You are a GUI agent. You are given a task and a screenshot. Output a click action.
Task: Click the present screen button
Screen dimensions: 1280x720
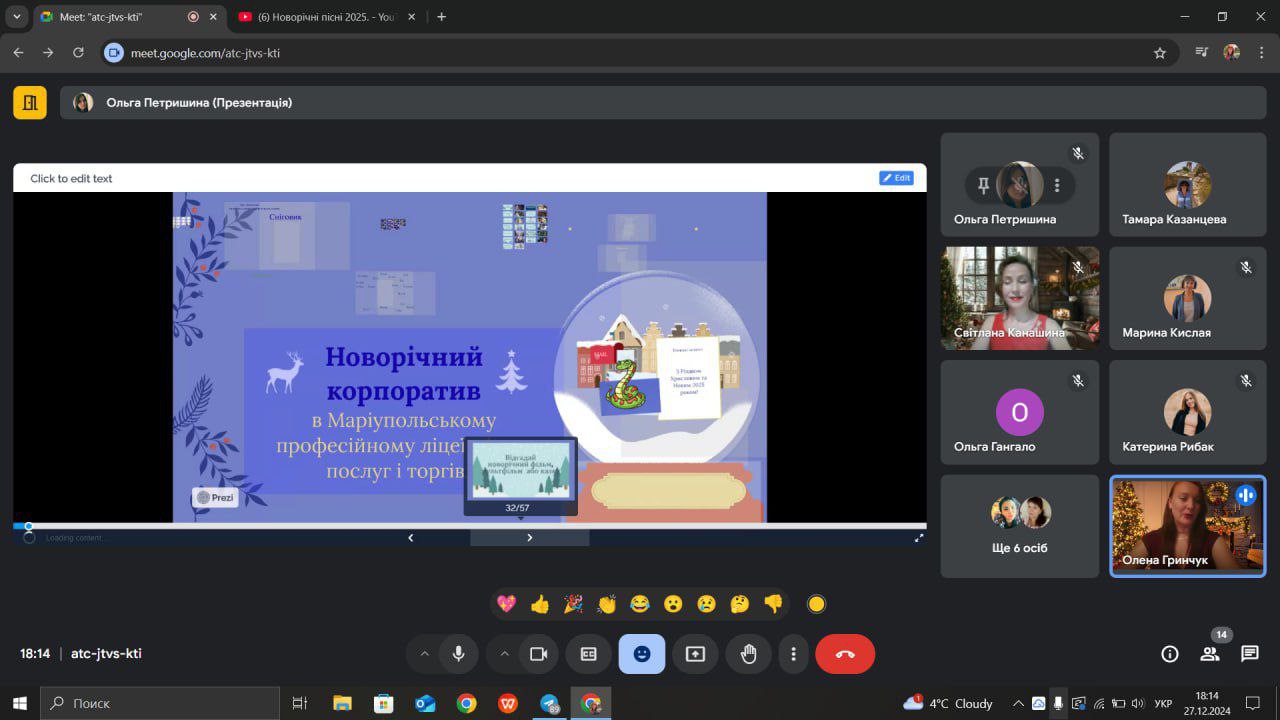(695, 654)
